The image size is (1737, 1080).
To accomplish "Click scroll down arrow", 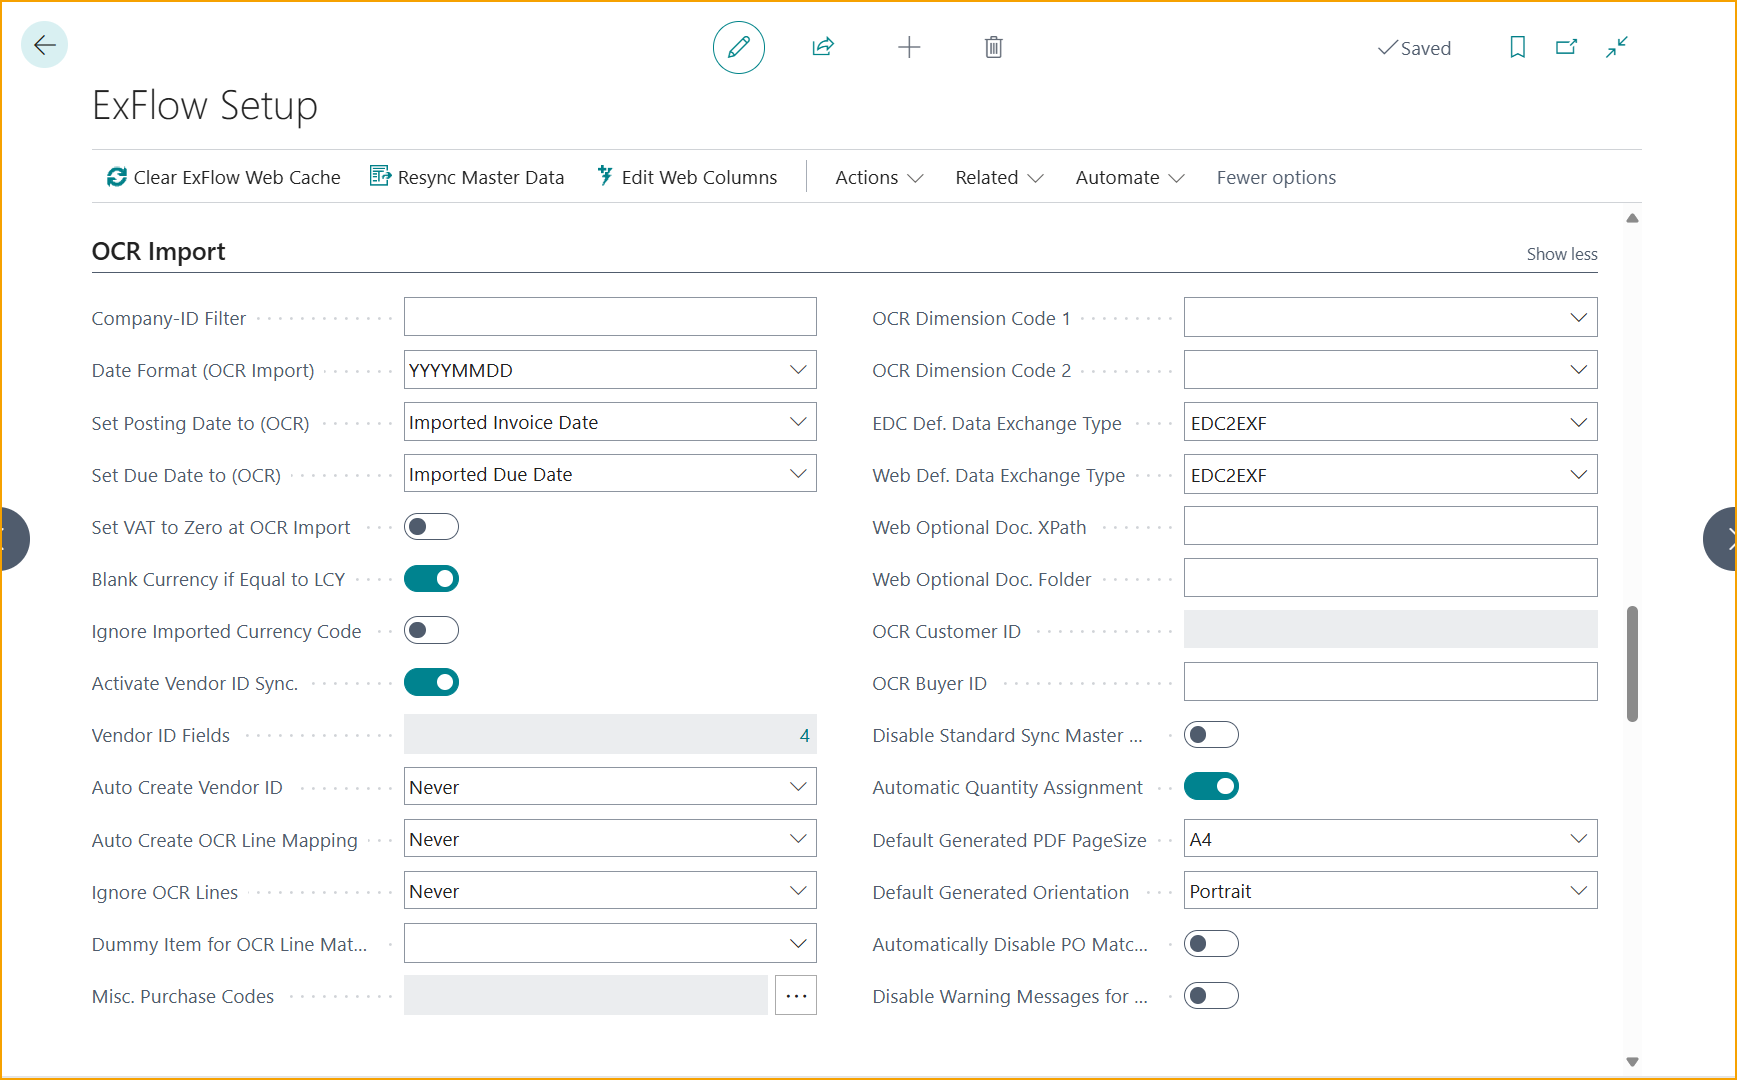I will [1632, 1062].
